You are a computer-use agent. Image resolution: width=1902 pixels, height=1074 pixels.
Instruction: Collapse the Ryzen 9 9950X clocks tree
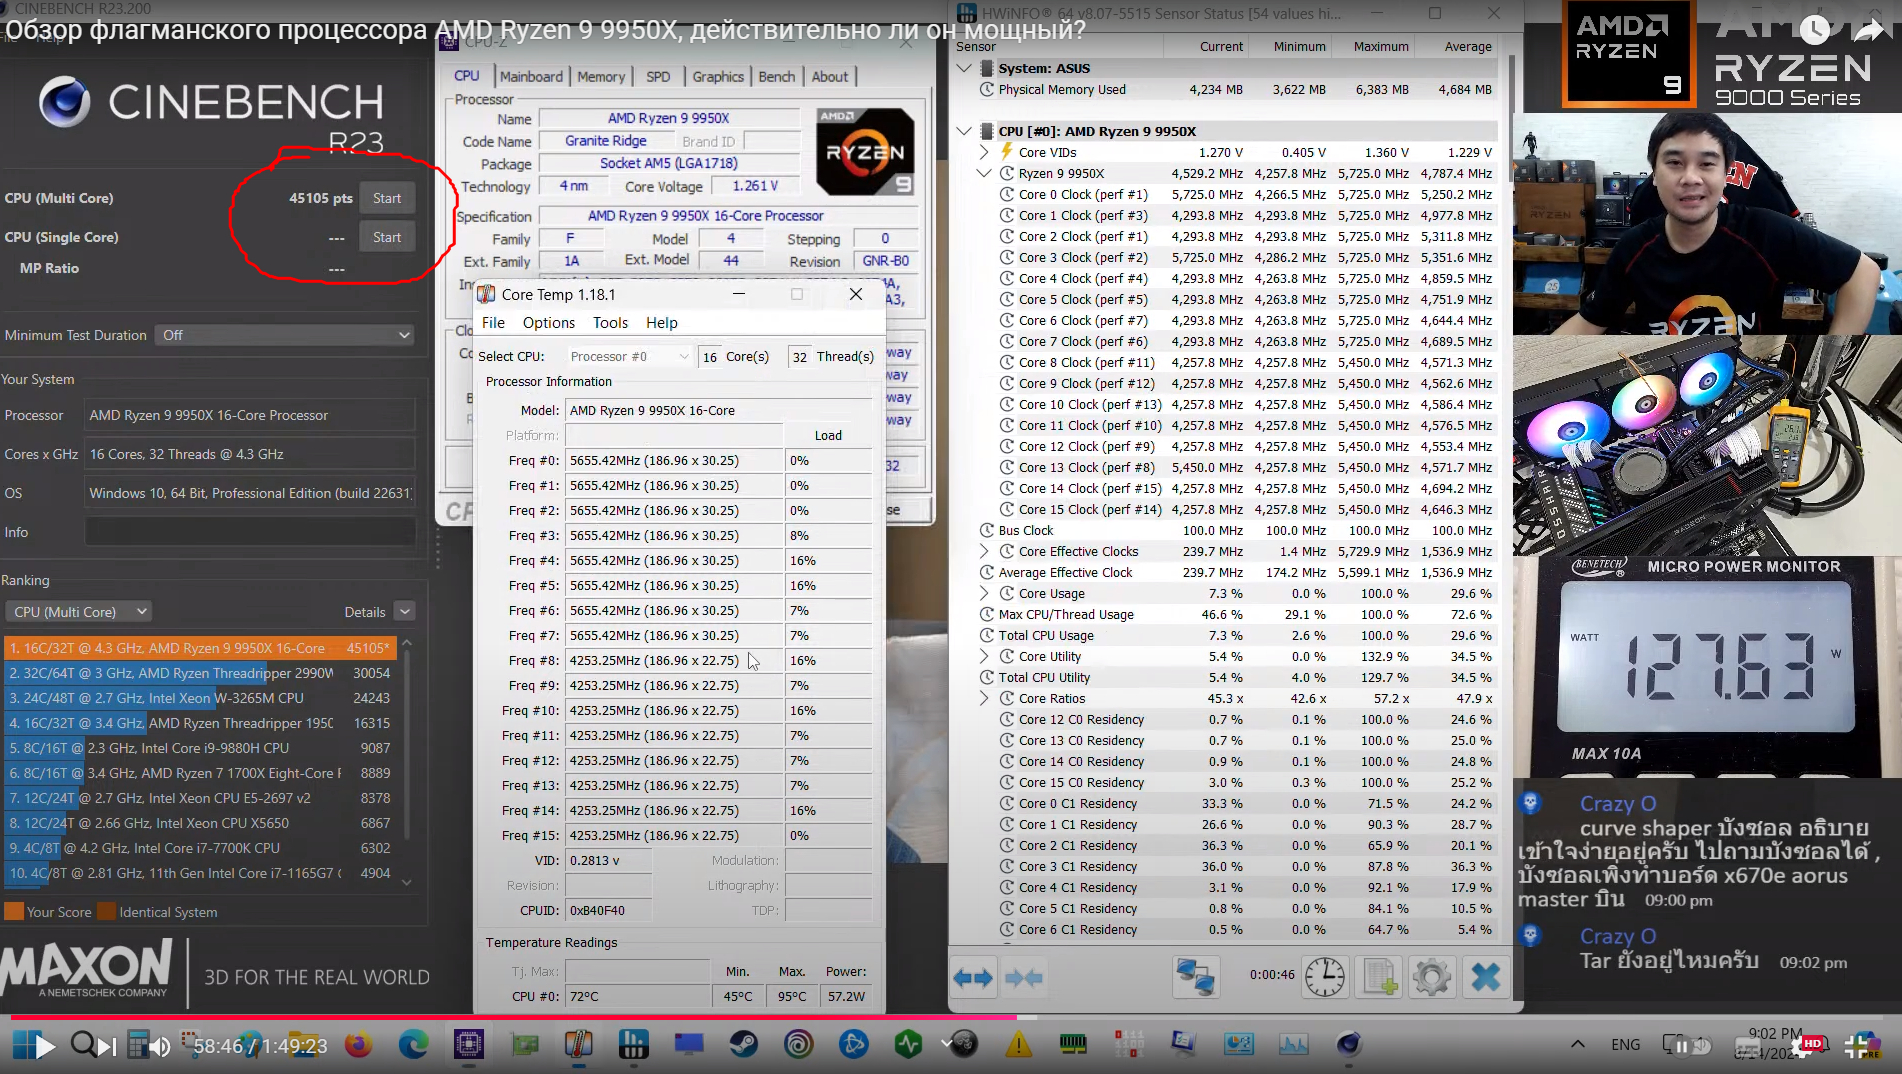pos(984,173)
